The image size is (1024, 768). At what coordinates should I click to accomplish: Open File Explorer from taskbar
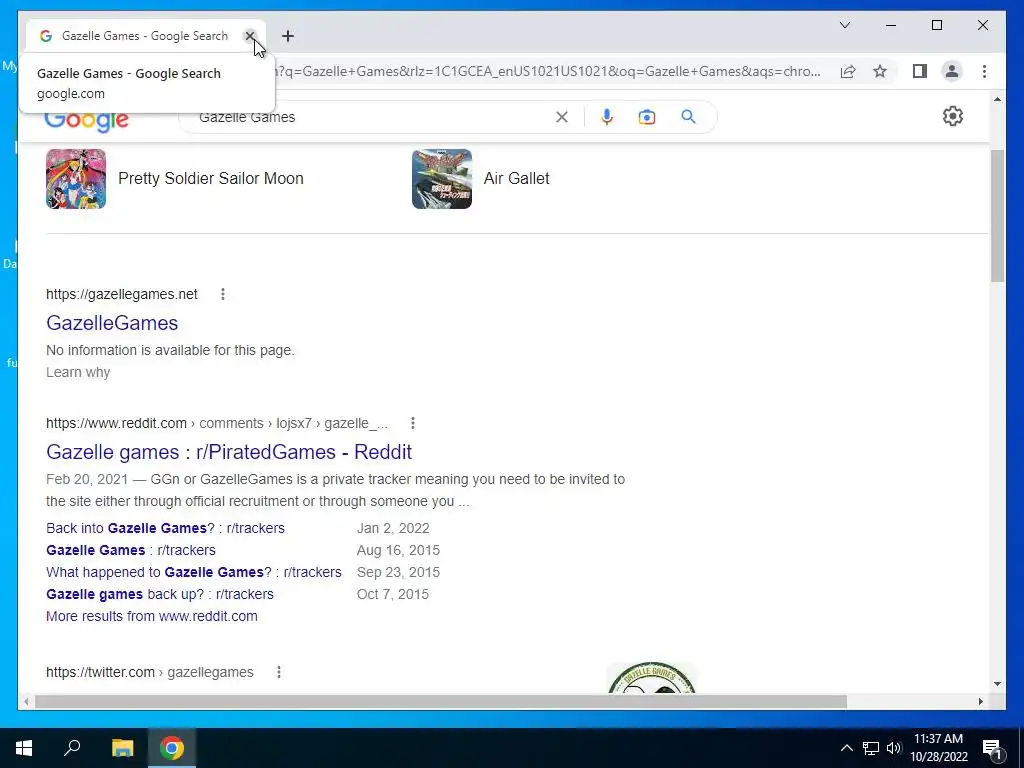(x=122, y=748)
